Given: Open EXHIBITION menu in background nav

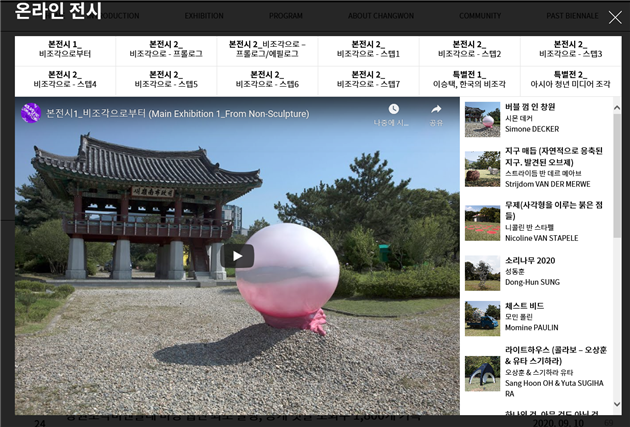Looking at the screenshot, I should coord(204,16).
